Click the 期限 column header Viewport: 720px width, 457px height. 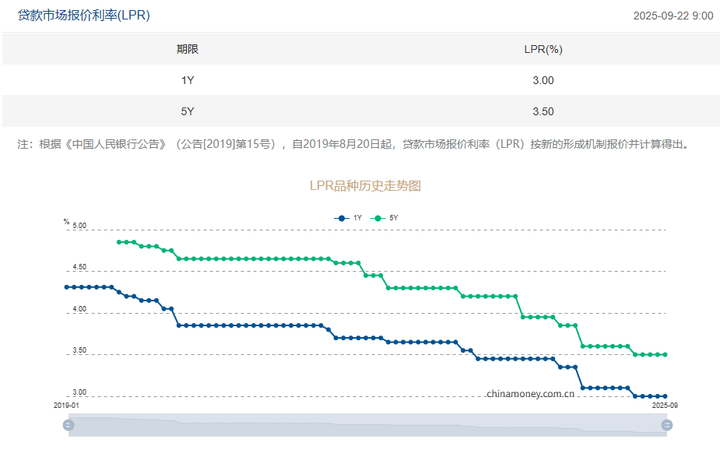[x=187, y=48]
